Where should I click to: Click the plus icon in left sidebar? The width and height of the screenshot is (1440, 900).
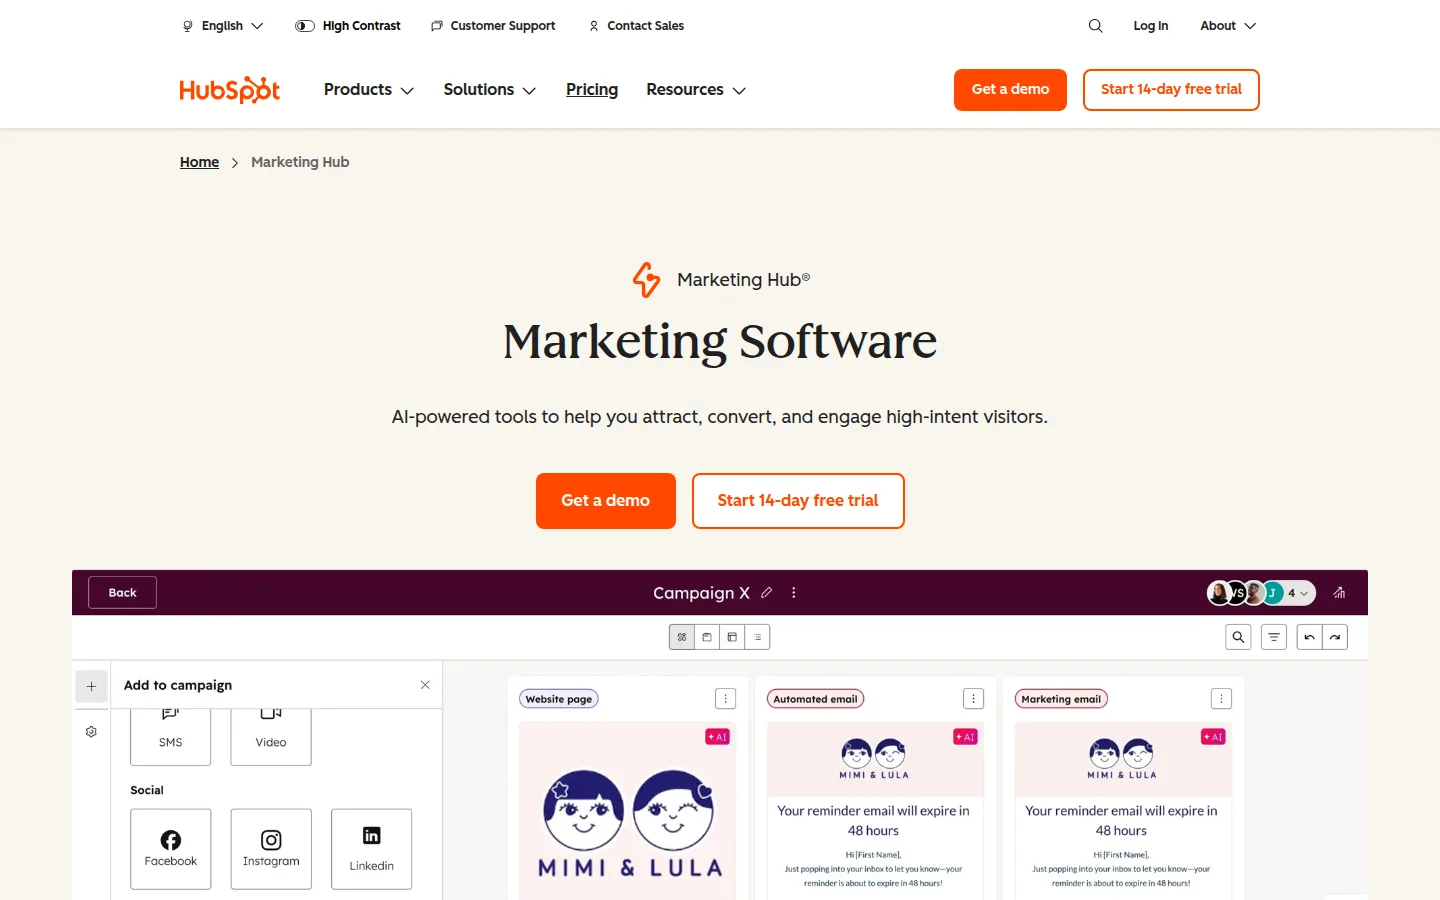point(91,686)
